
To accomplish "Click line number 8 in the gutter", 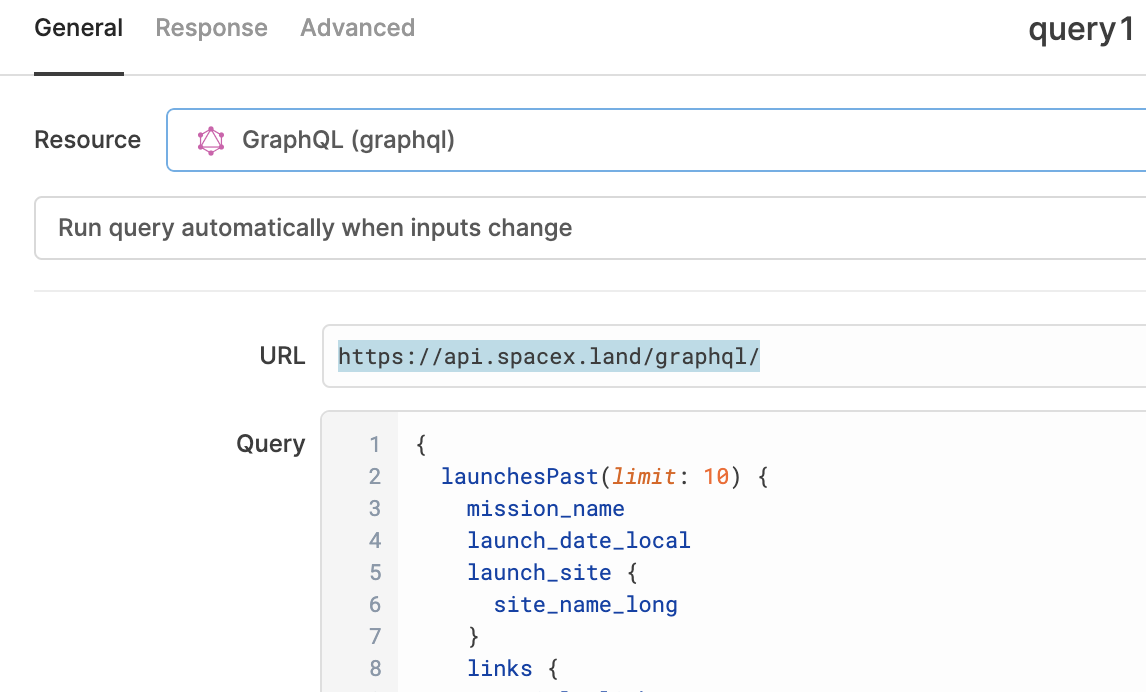I will (375, 668).
